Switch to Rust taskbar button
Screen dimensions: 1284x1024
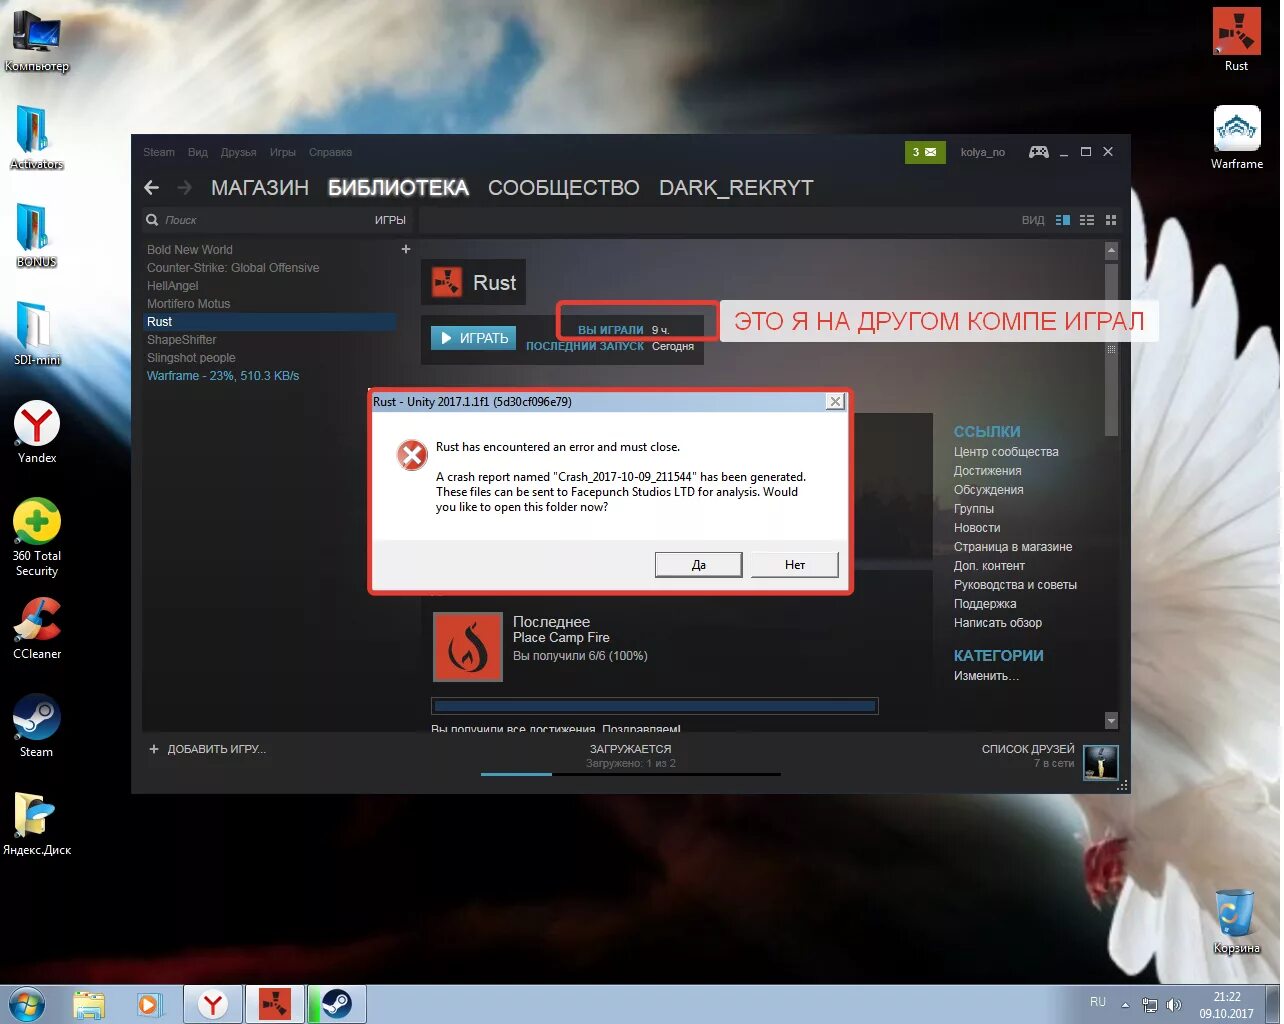pos(274,1004)
